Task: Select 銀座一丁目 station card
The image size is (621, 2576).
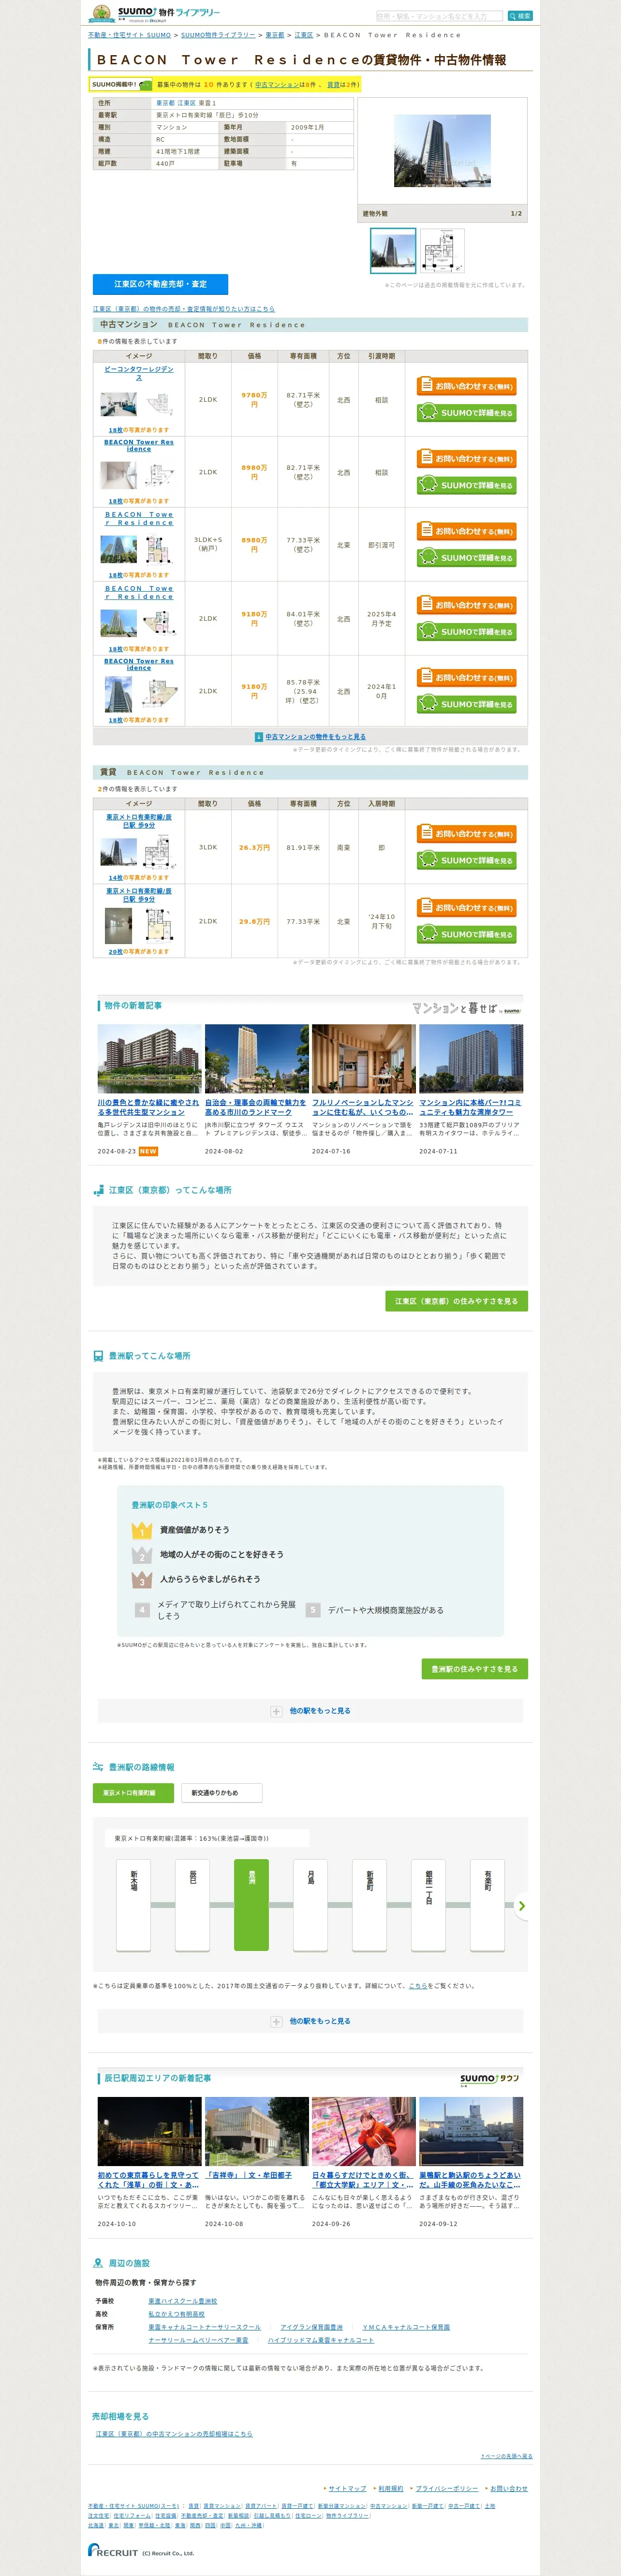Action: 429,1905
